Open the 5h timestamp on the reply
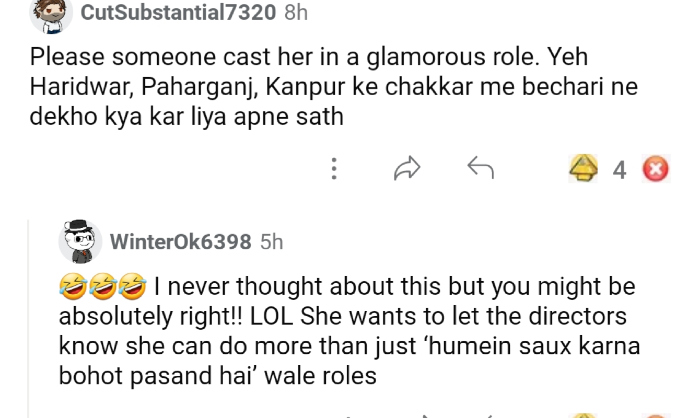This screenshot has height=418, width=700. tap(271, 242)
